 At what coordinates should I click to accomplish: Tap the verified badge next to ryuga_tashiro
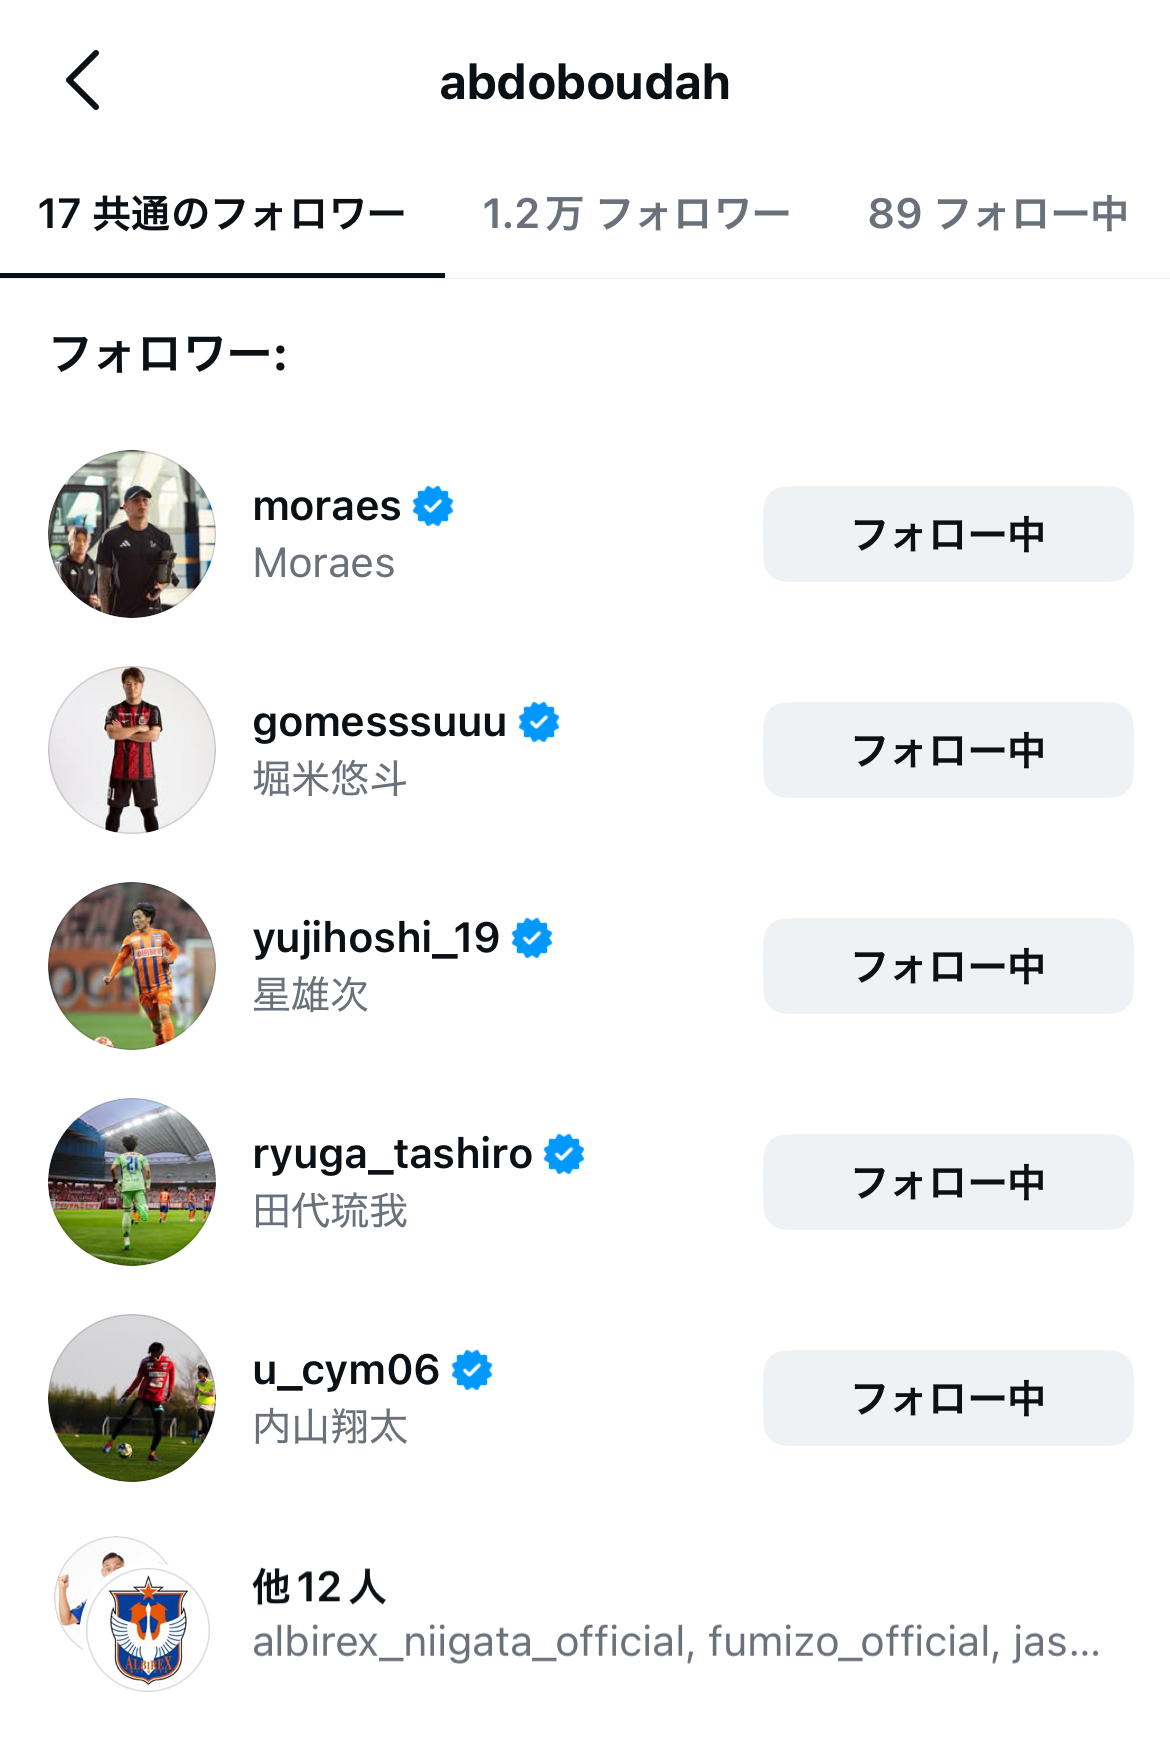pyautogui.click(x=564, y=1154)
